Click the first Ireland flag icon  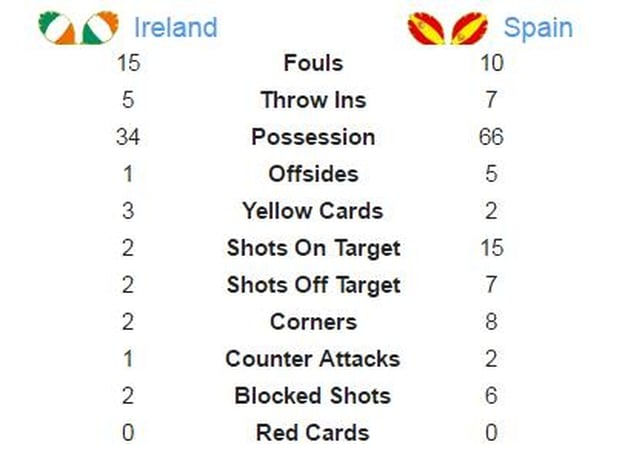[57, 28]
